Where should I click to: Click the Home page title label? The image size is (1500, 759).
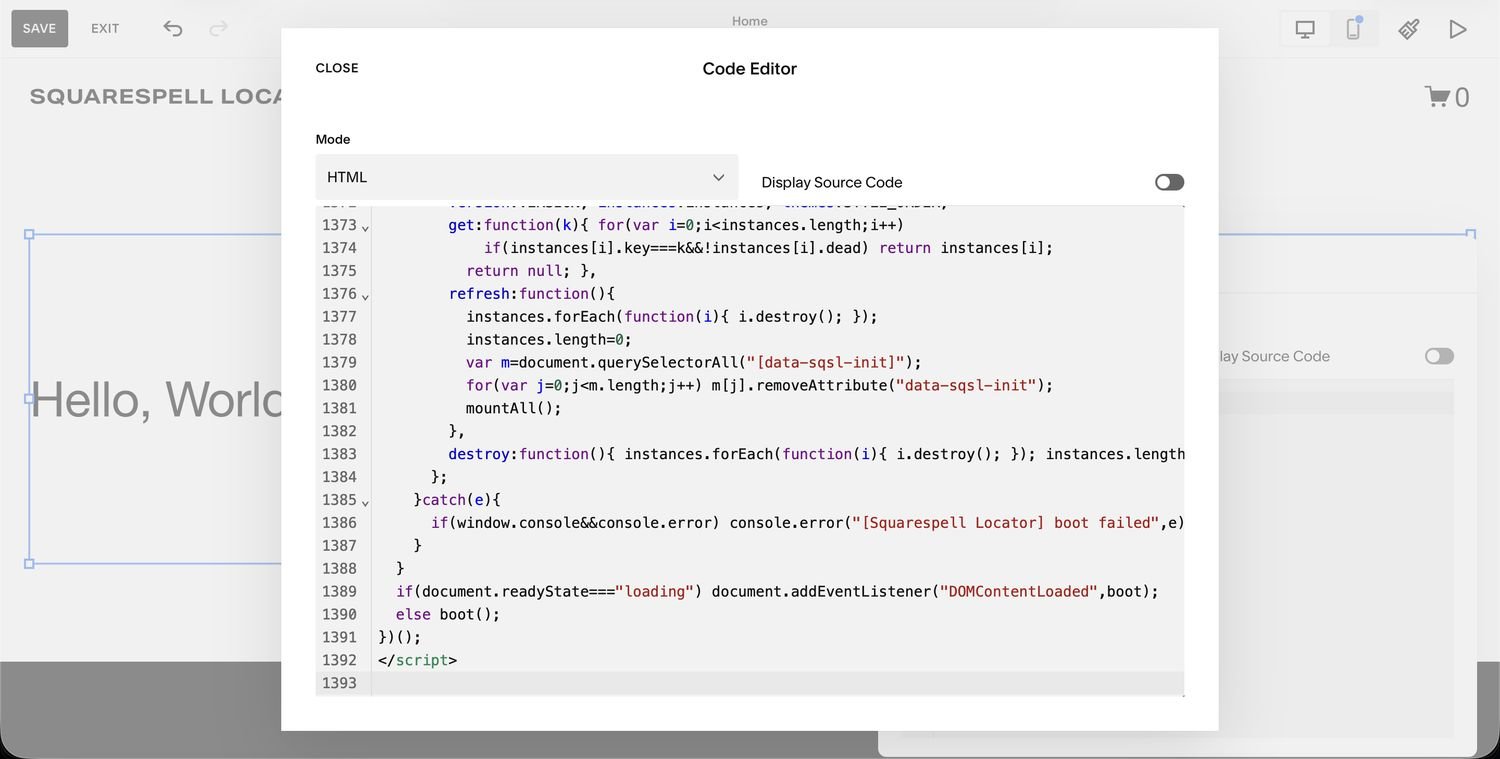point(750,21)
